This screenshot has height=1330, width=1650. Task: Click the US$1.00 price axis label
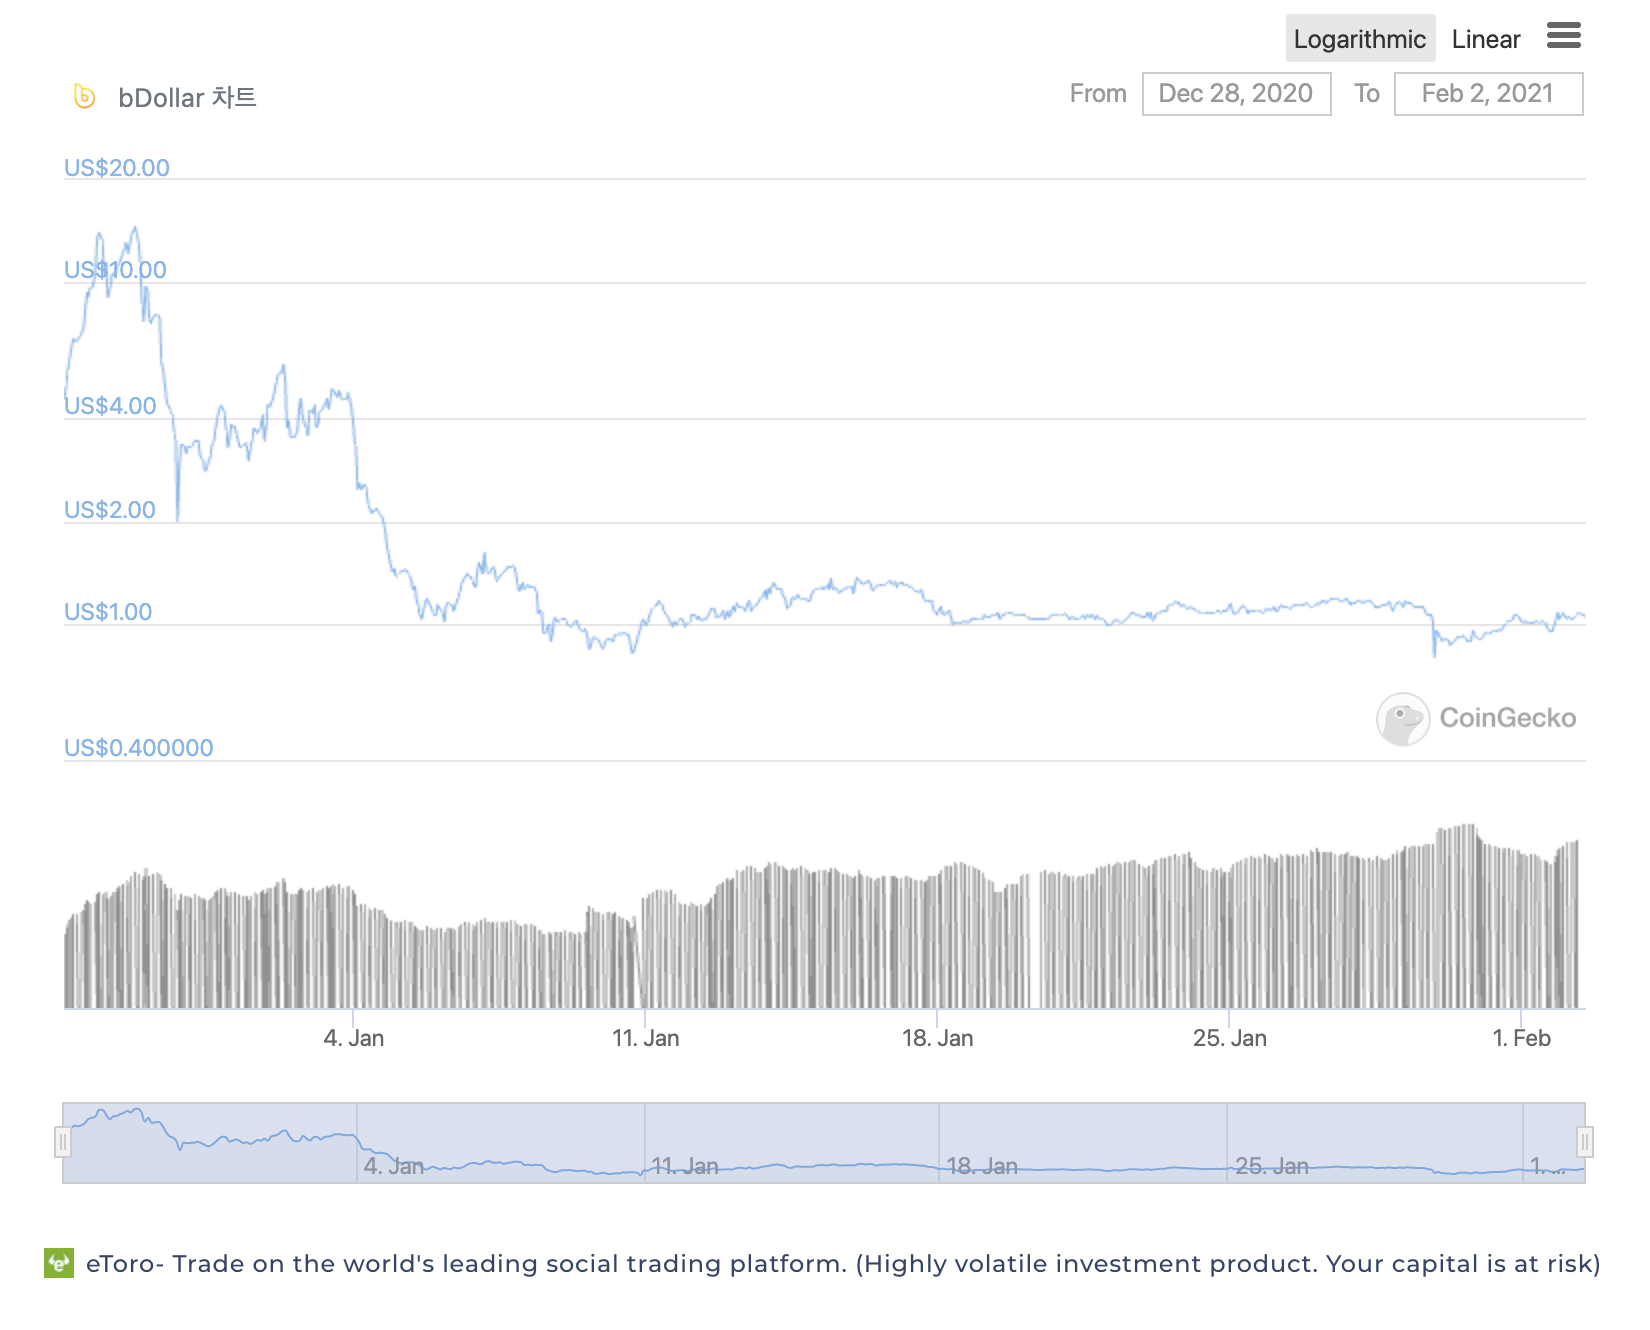click(x=108, y=612)
